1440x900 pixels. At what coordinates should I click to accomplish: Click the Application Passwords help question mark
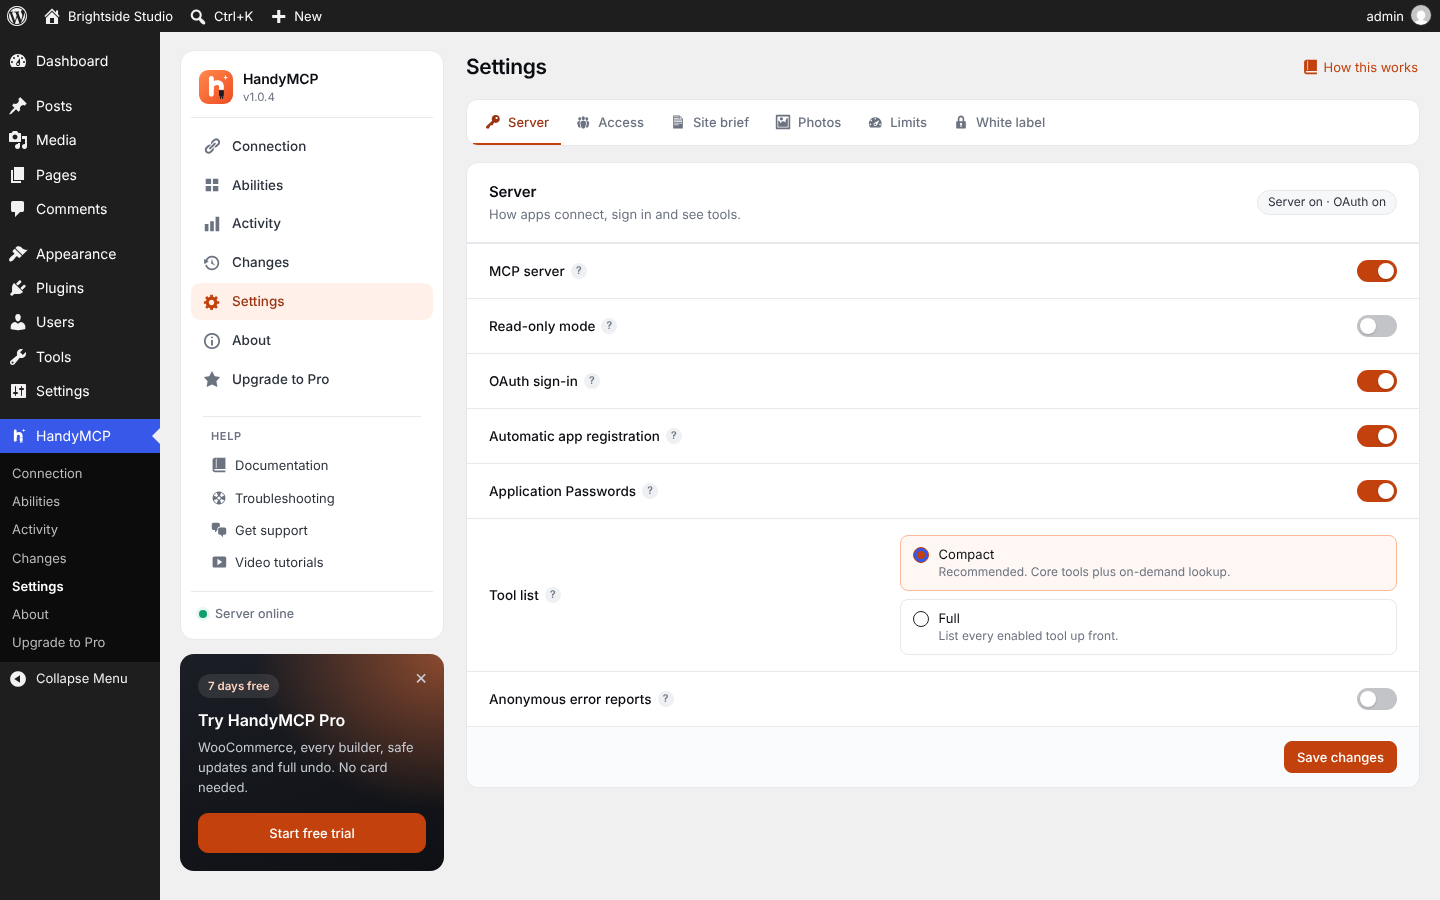(x=650, y=491)
